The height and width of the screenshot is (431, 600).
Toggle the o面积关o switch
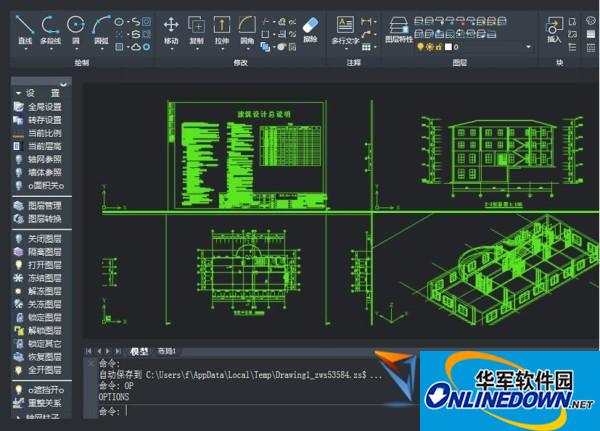tap(39, 186)
